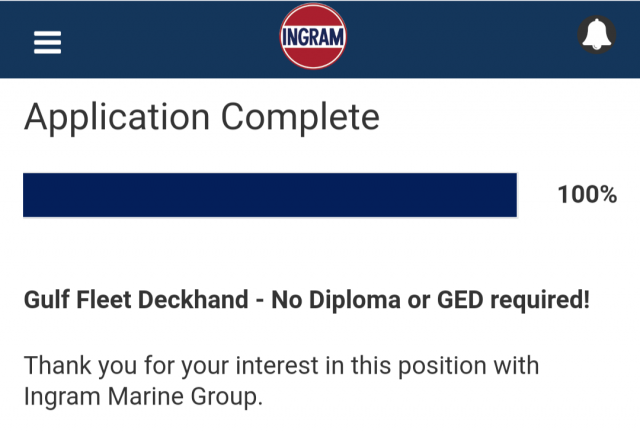Click the word Complete in heading
640x433 pixels.
coord(300,117)
